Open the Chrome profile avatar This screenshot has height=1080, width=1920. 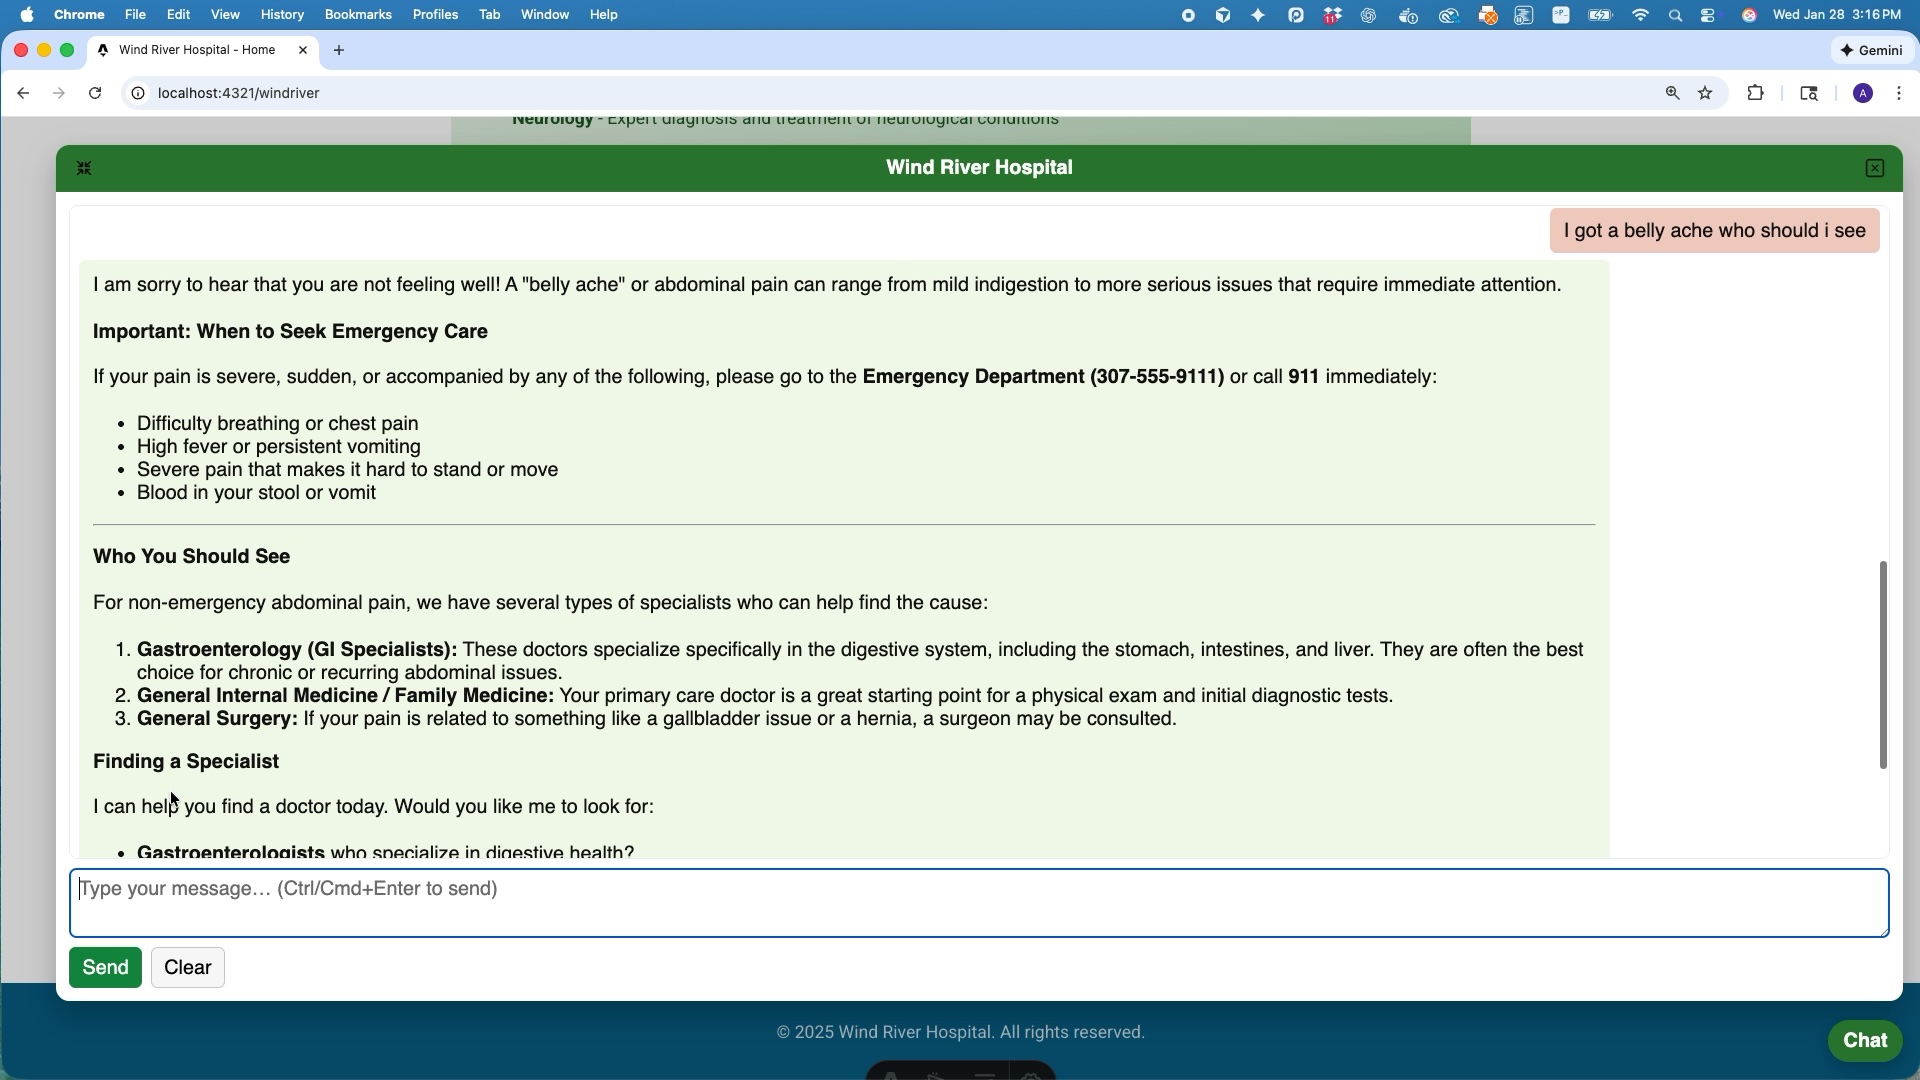[x=1862, y=93]
